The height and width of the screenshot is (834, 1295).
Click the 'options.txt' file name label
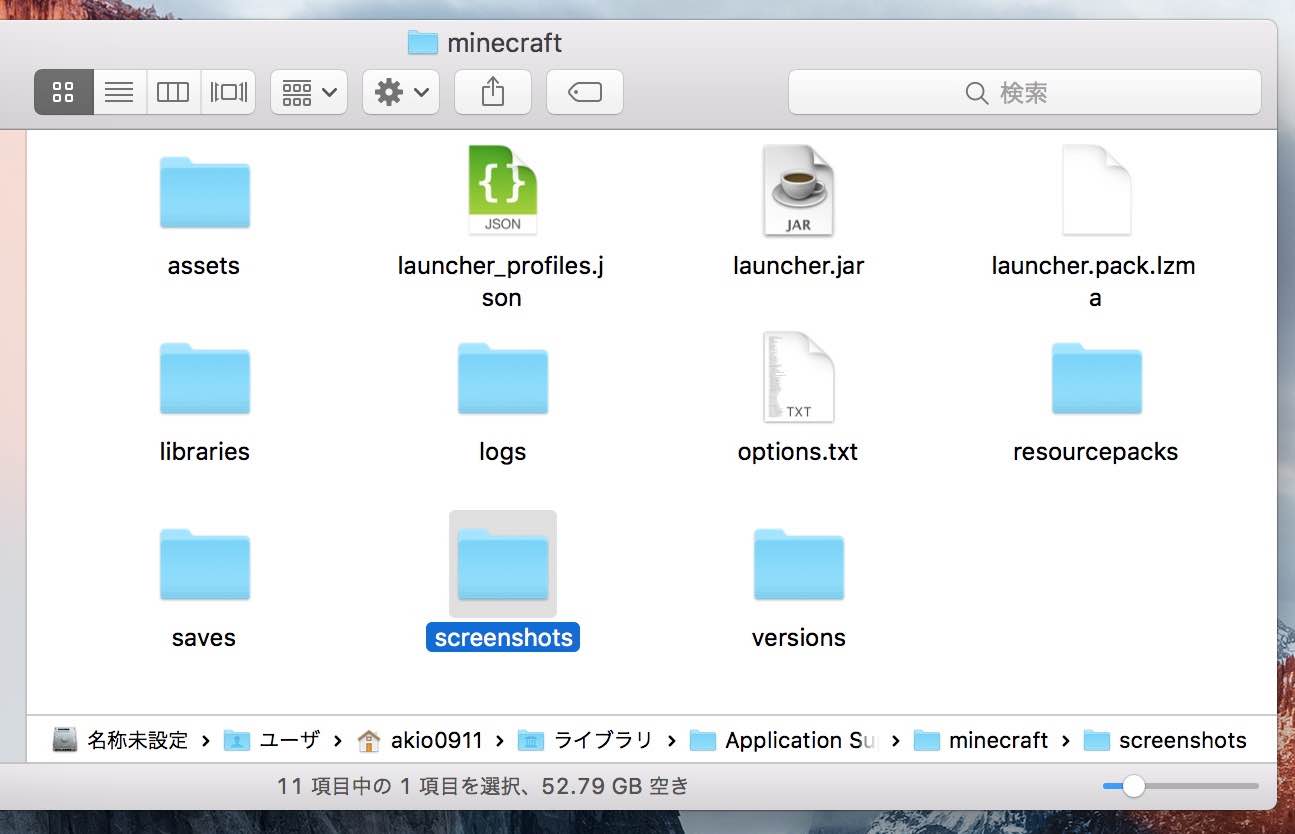798,452
